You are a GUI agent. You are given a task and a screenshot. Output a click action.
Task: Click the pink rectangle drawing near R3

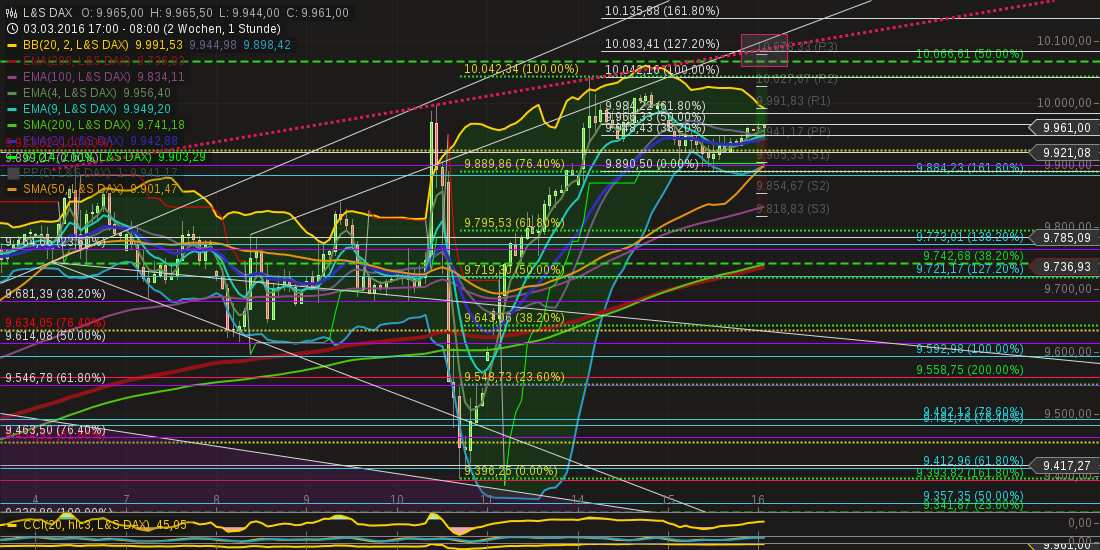tap(764, 50)
